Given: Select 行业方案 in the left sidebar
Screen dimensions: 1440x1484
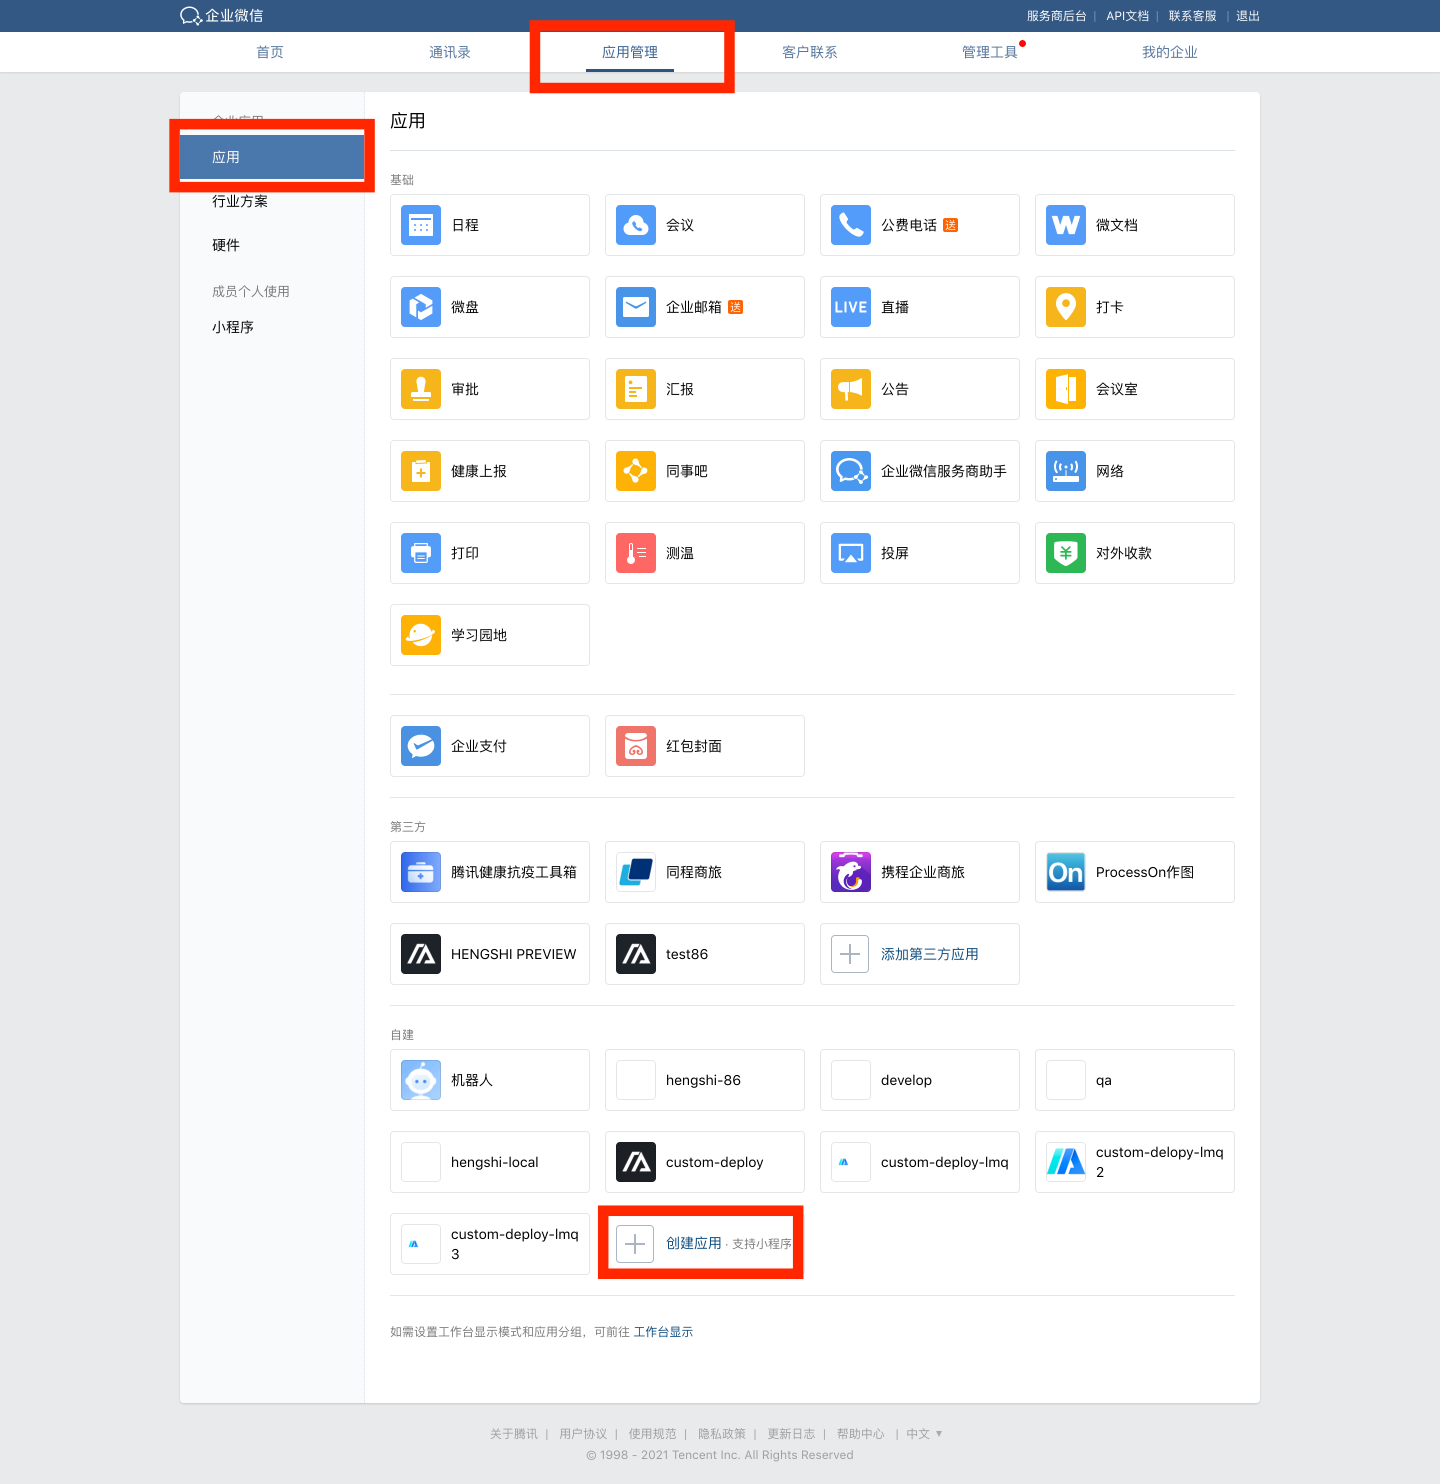Looking at the screenshot, I should coord(240,201).
